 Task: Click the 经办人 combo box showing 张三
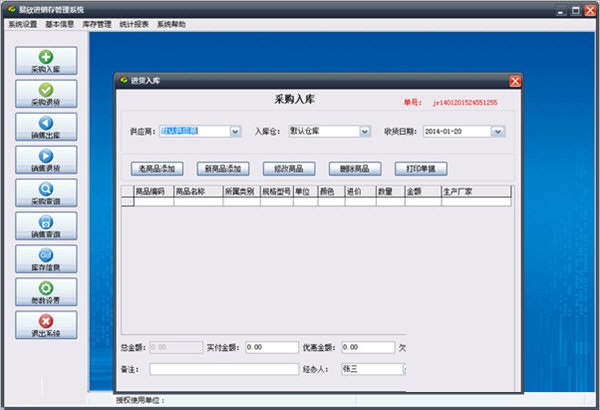[373, 369]
